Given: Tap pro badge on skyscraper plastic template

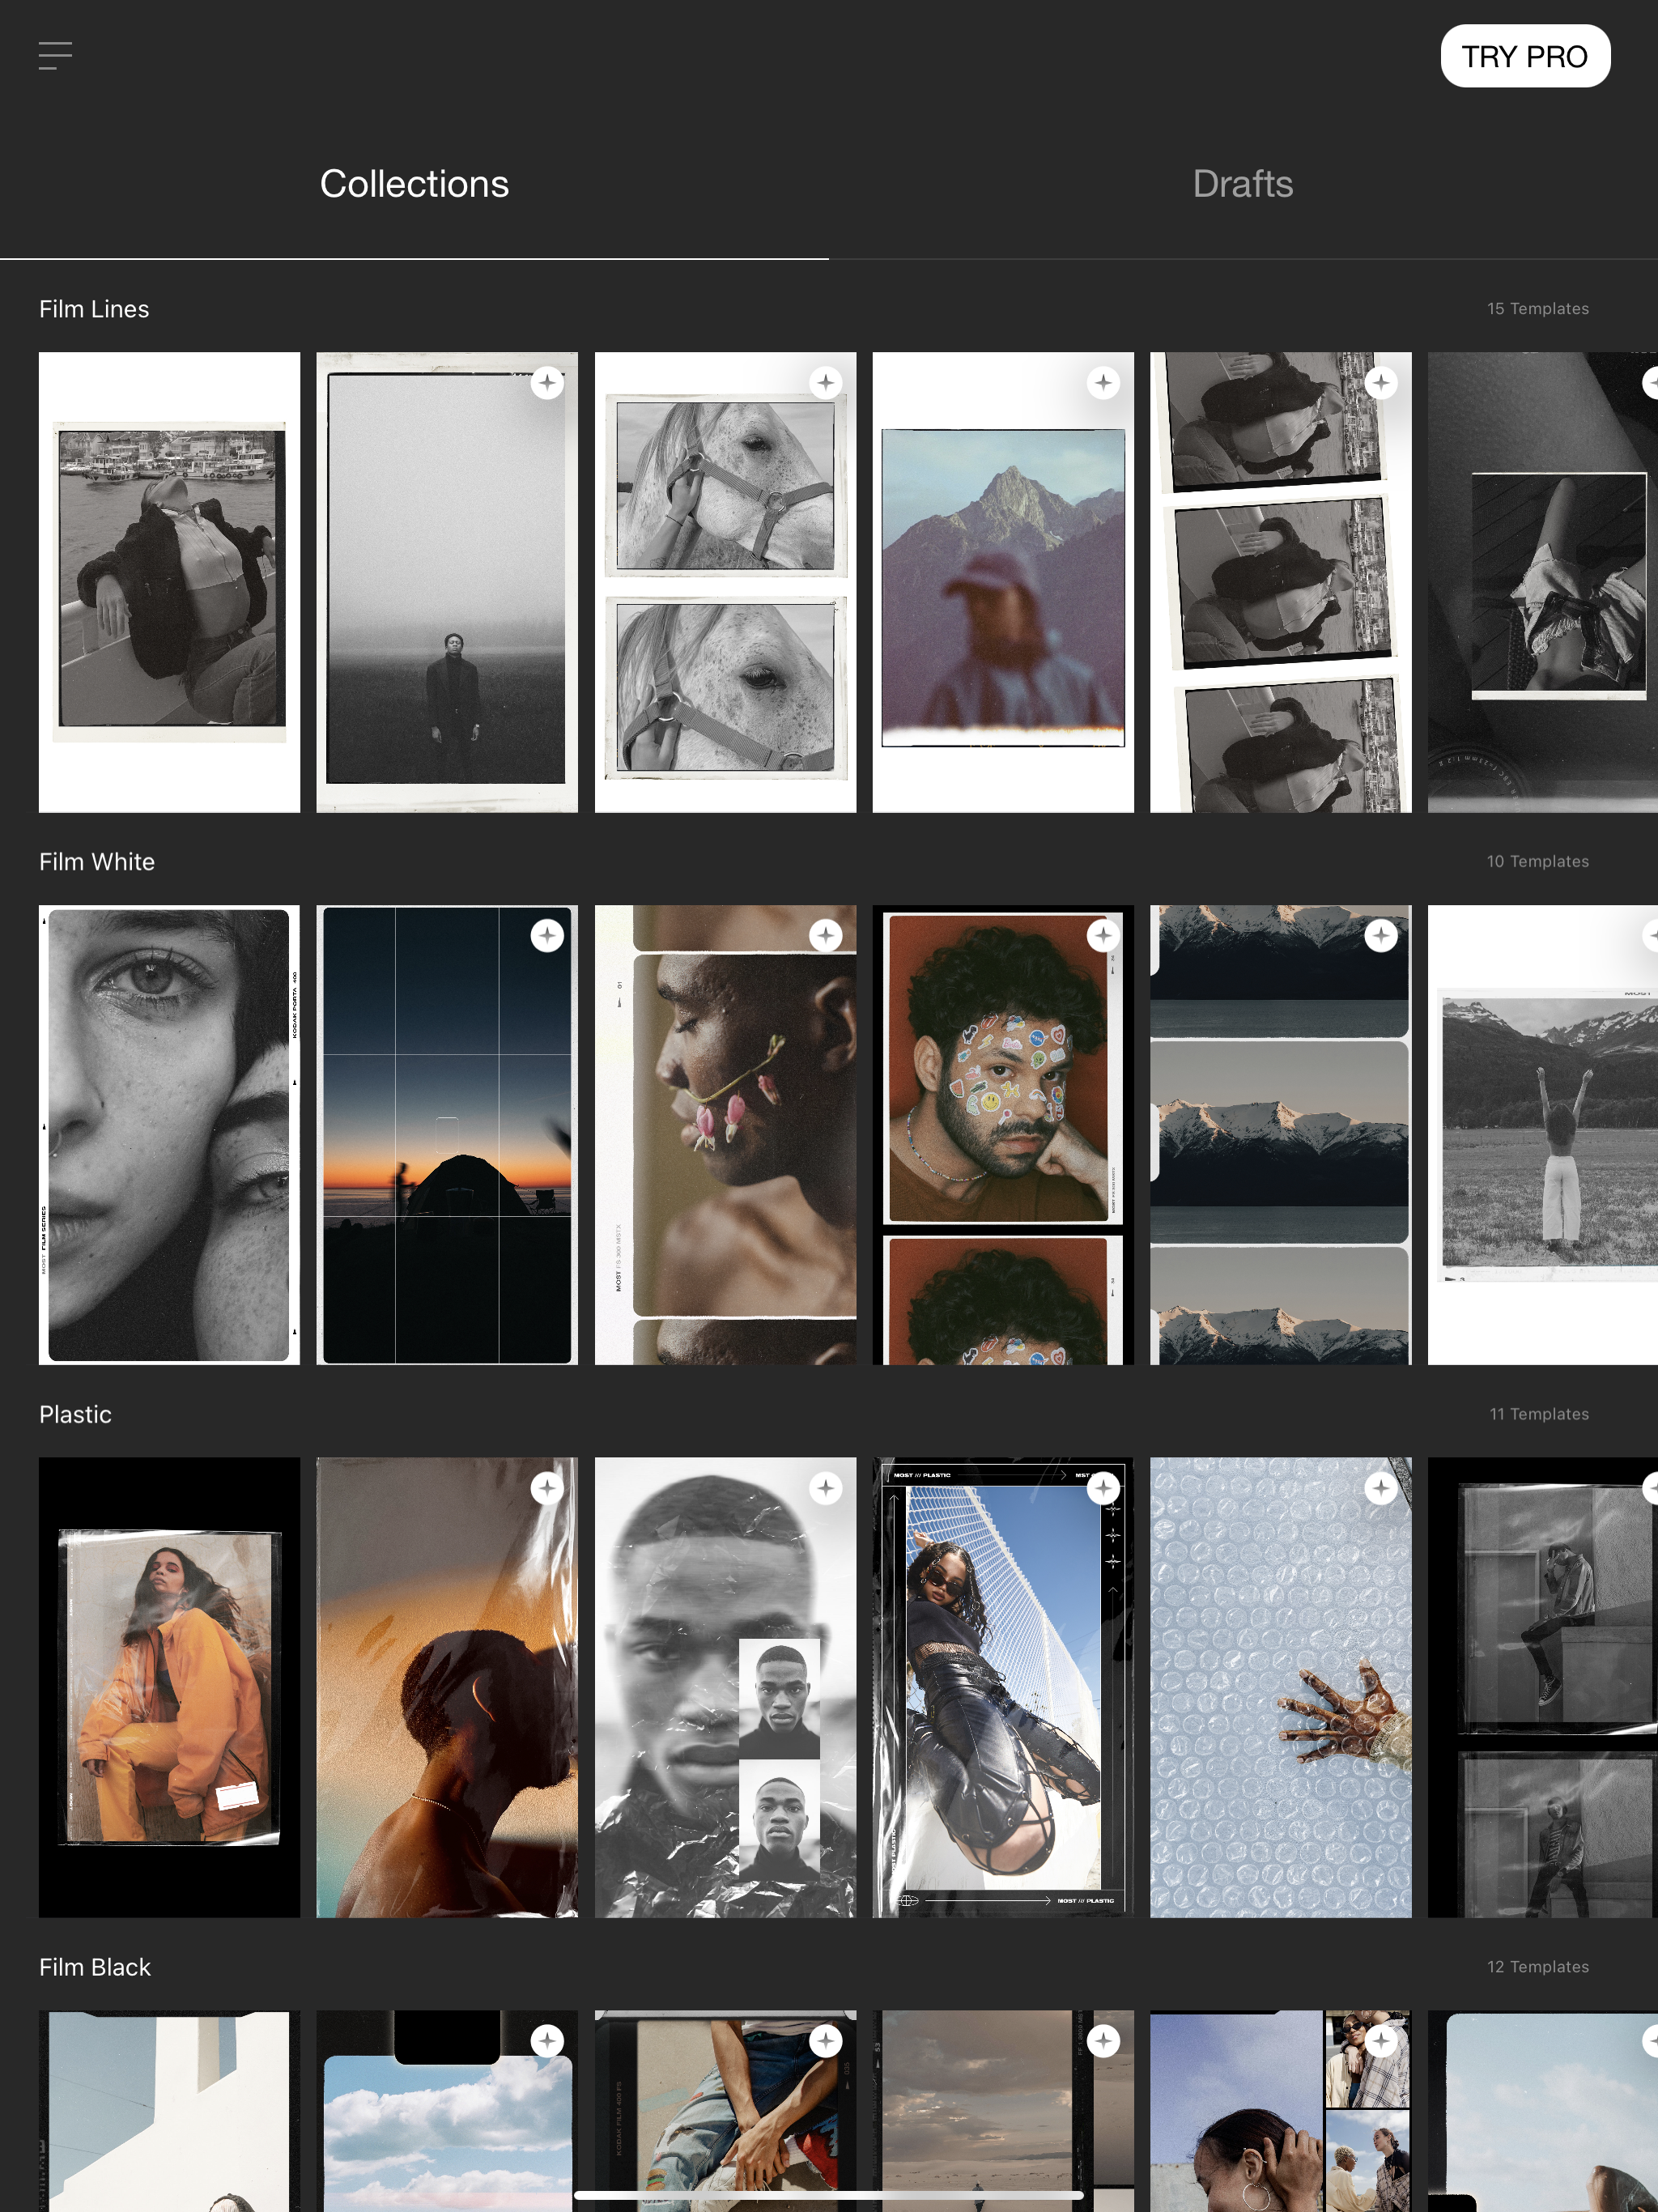Looking at the screenshot, I should click(1103, 1488).
